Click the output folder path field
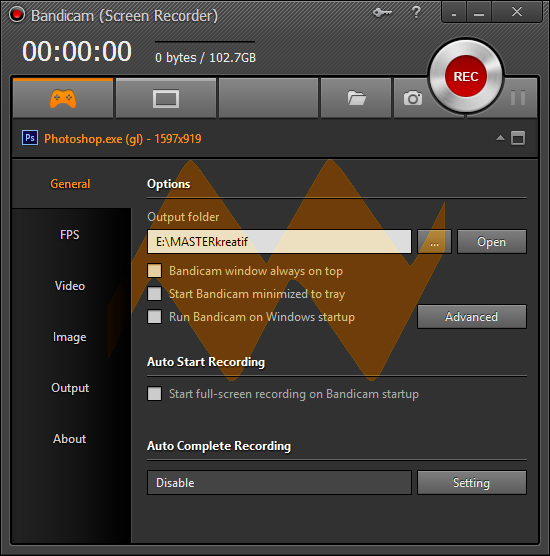 tap(279, 241)
